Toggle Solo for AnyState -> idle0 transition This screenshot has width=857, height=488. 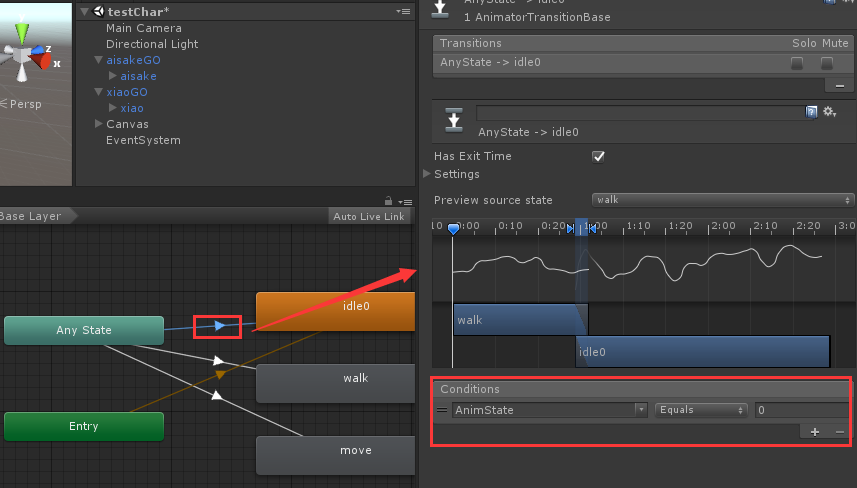pyautogui.click(x=797, y=63)
